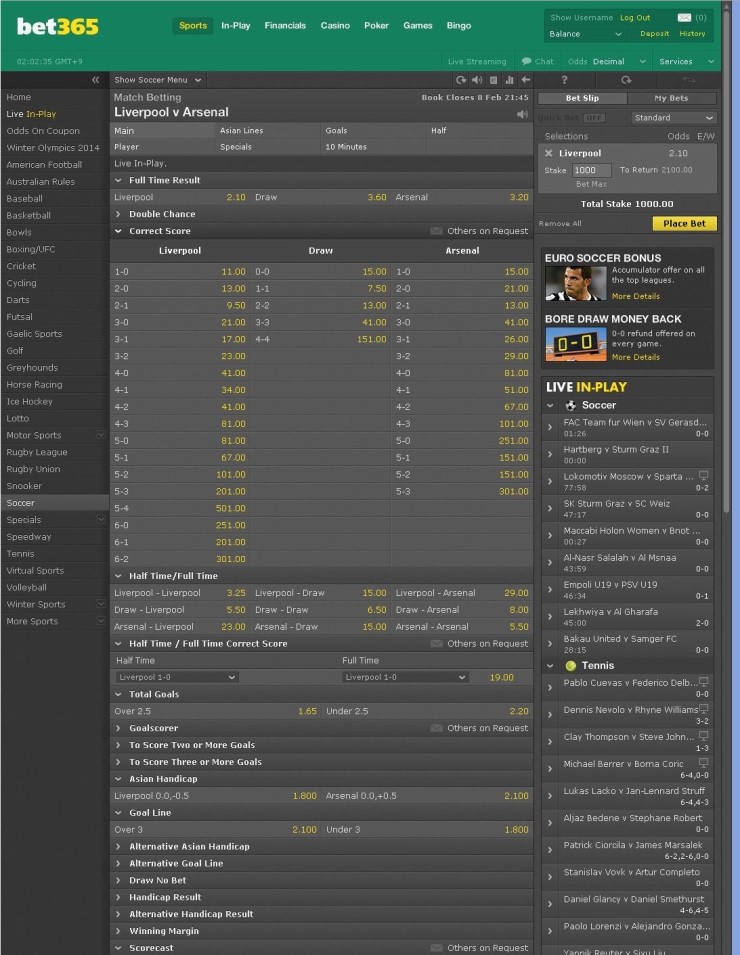Image resolution: width=740 pixels, height=955 pixels.
Task: Collapse the left sports sidebar arrows
Action: coord(95,80)
